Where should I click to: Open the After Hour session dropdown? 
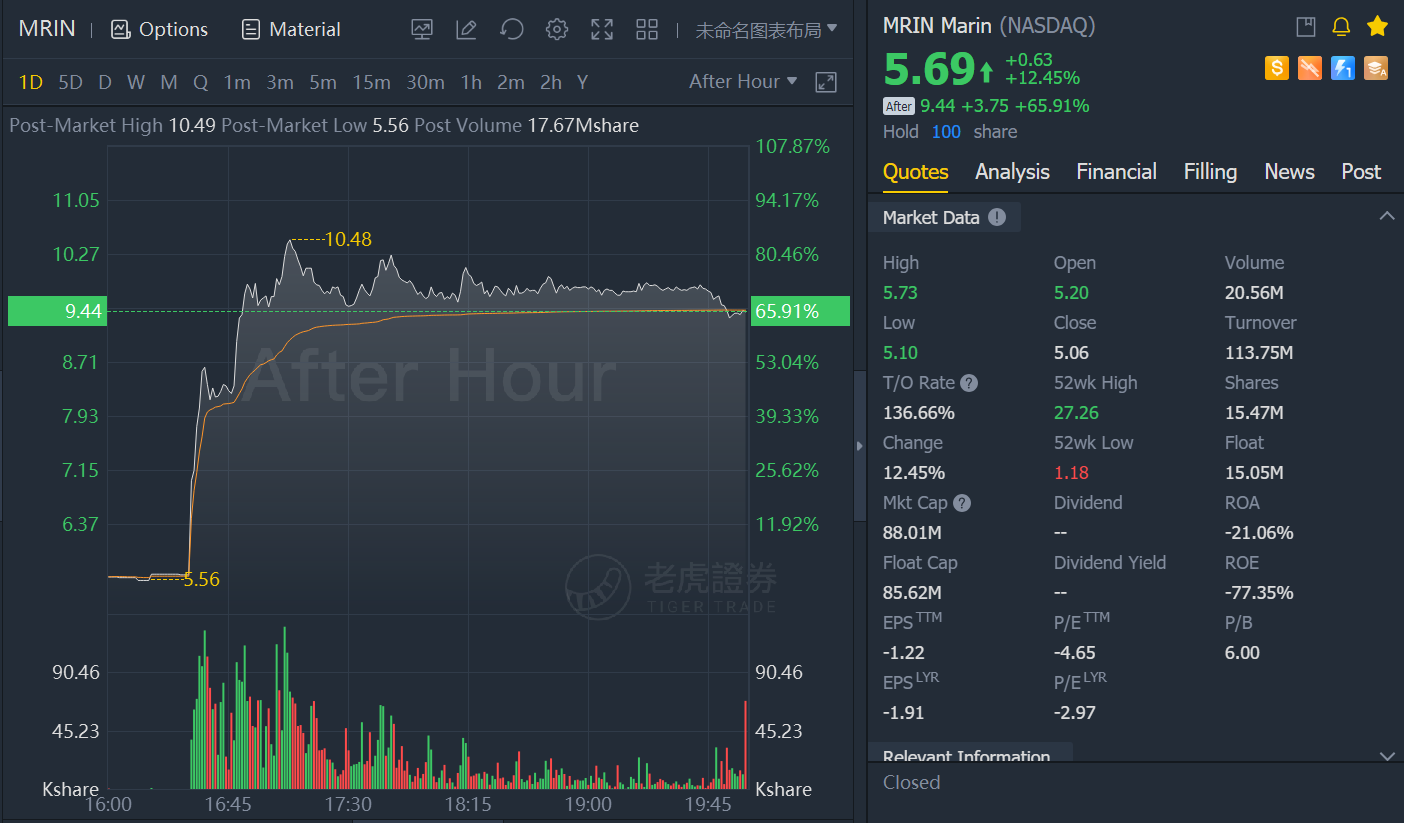[x=743, y=82]
